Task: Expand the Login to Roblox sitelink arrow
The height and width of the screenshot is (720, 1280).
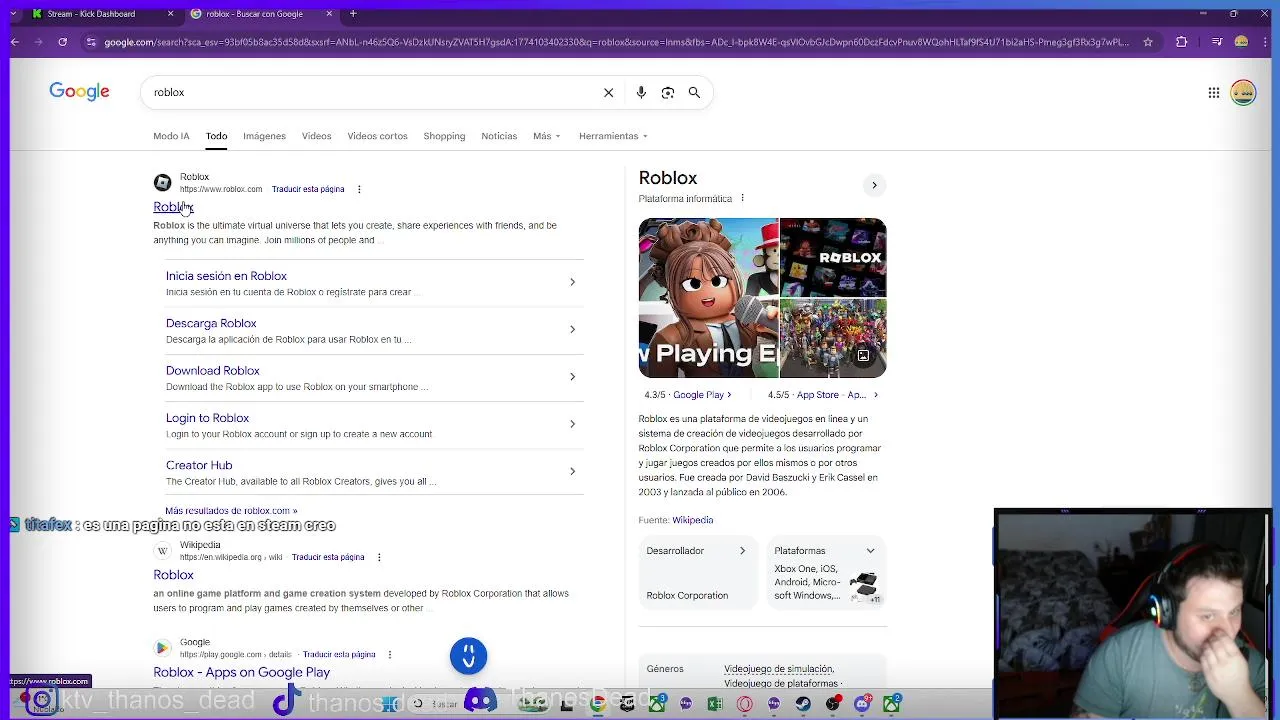Action: [x=572, y=424]
